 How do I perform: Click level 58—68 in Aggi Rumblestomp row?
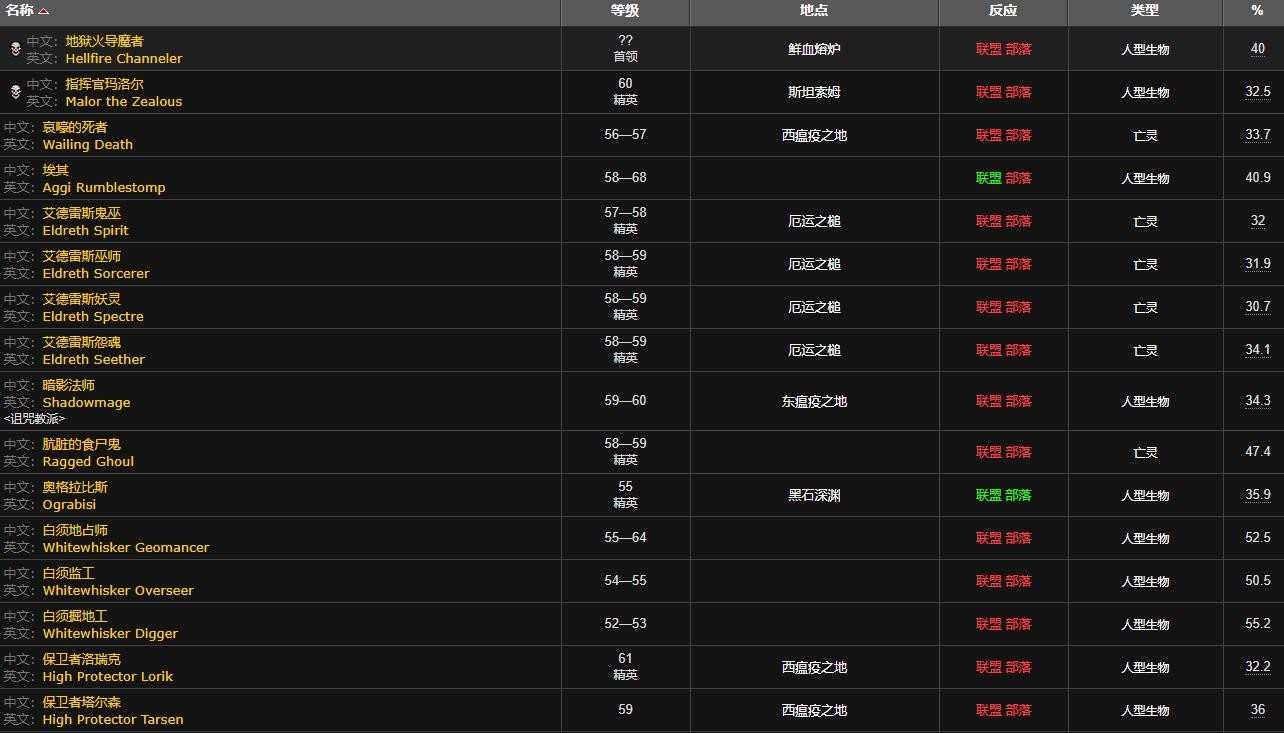pos(625,178)
